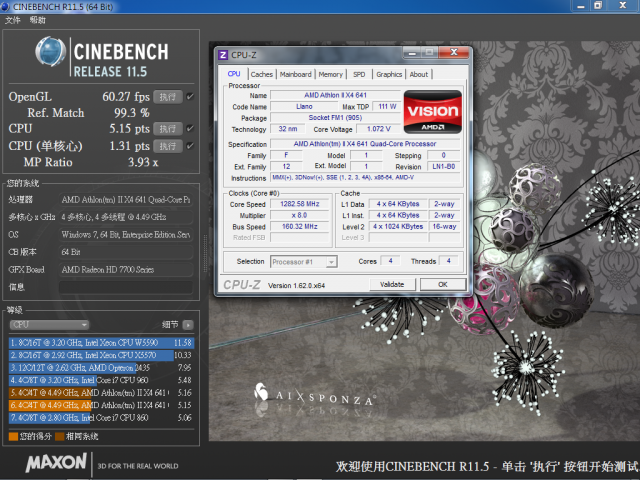Toggle the single-core CPU test checkbox

[190, 146]
